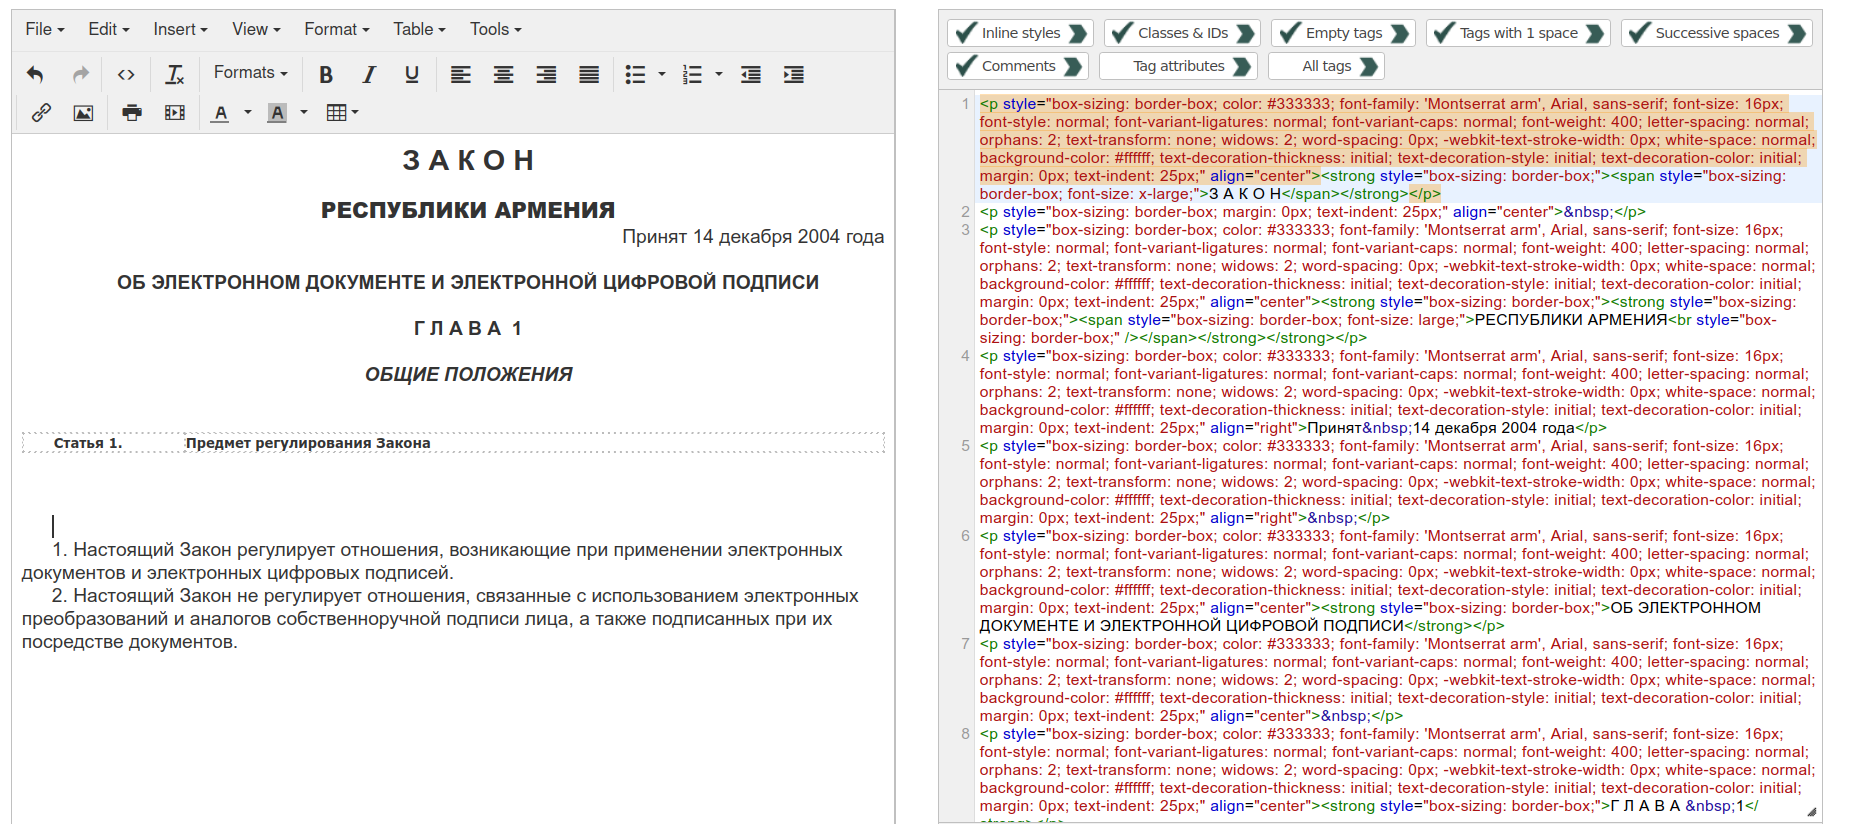
Task: Open the source code view icon
Action: [x=126, y=74]
